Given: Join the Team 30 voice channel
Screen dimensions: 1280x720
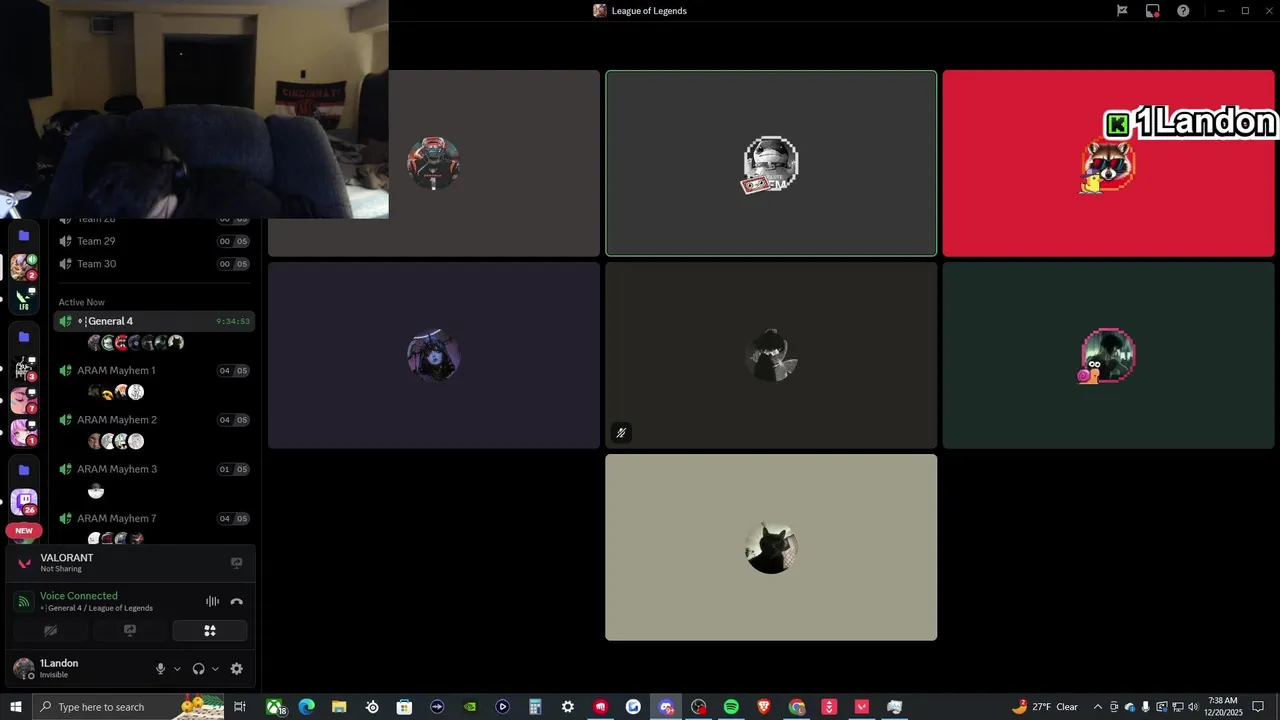Looking at the screenshot, I should [x=154, y=264].
